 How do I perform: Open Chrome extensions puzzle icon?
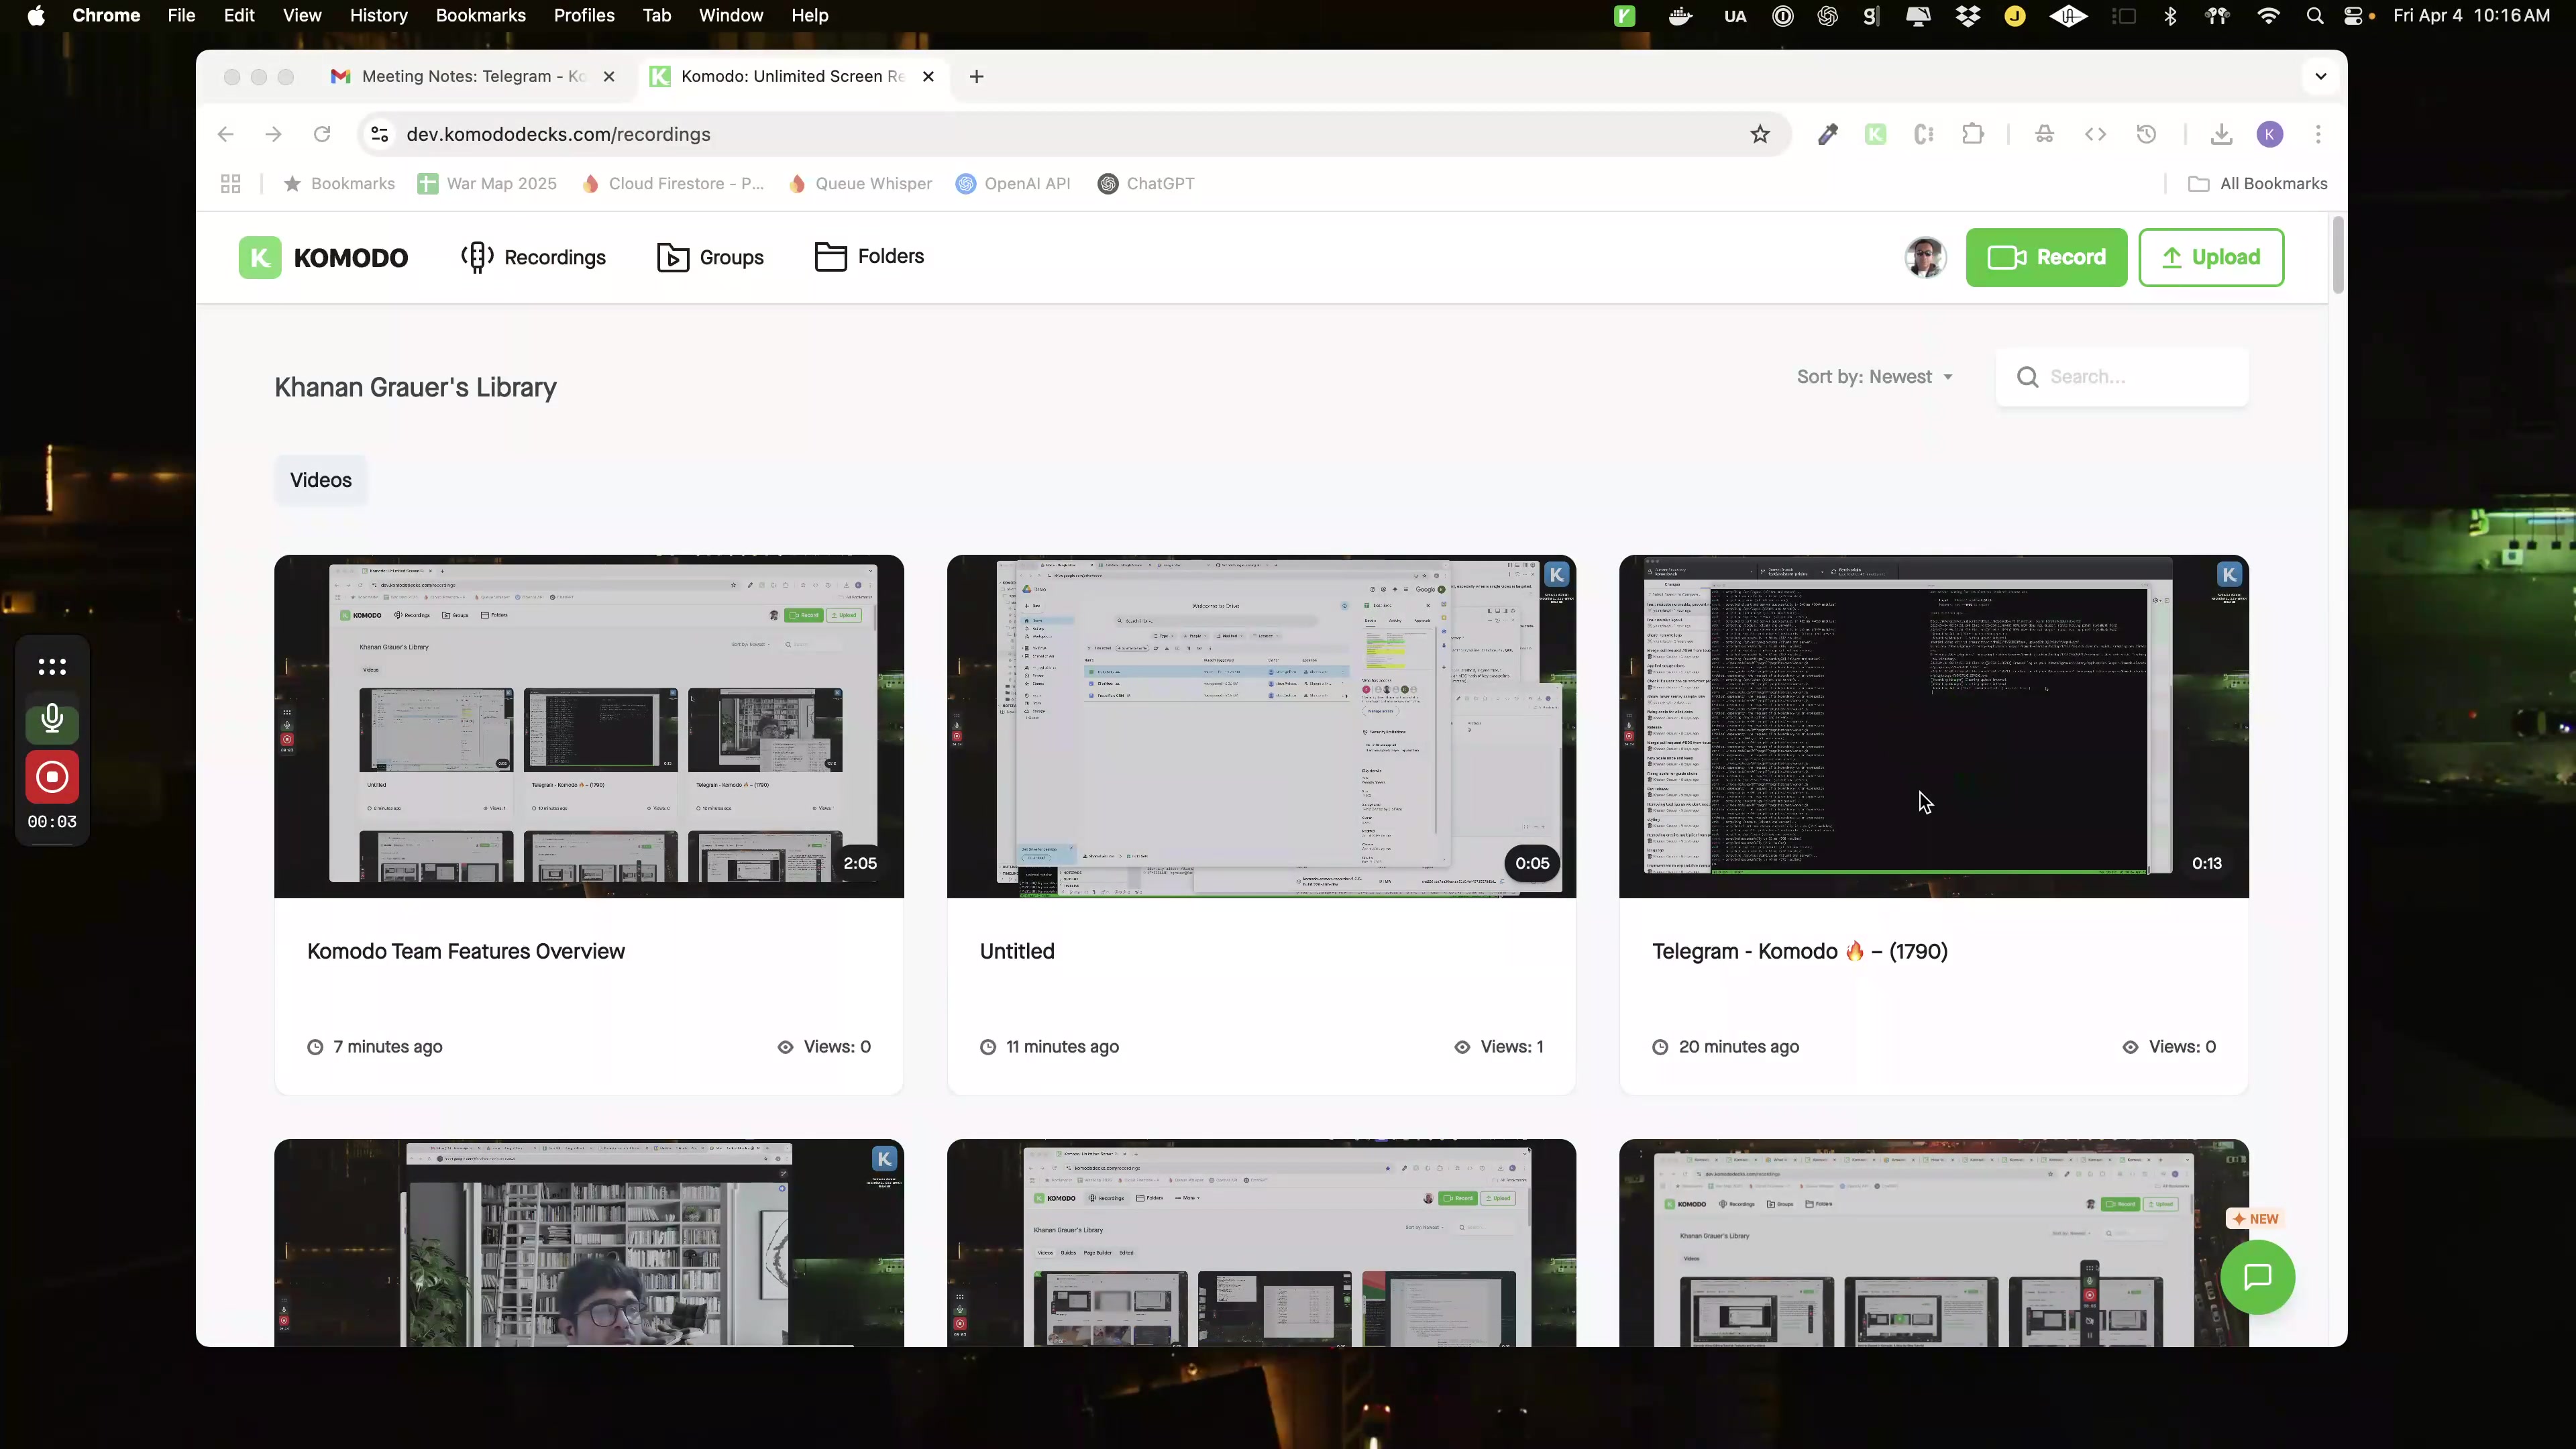click(x=1973, y=134)
